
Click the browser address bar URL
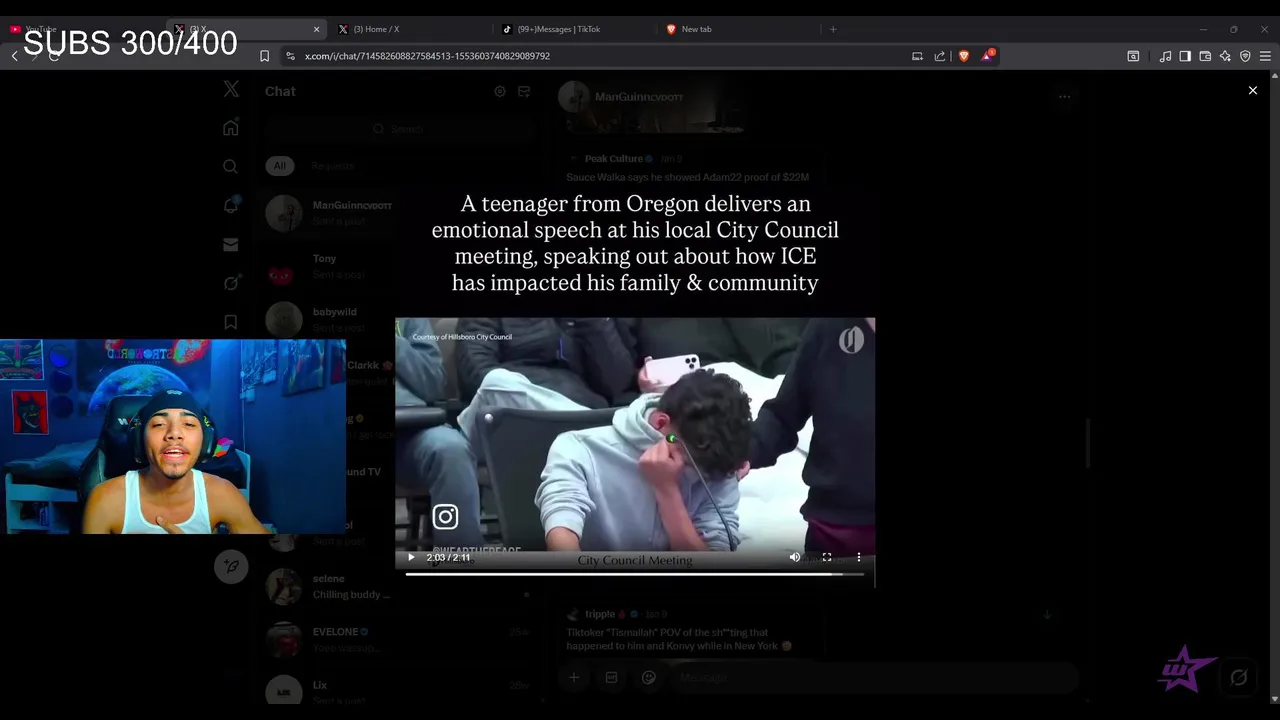tap(427, 56)
